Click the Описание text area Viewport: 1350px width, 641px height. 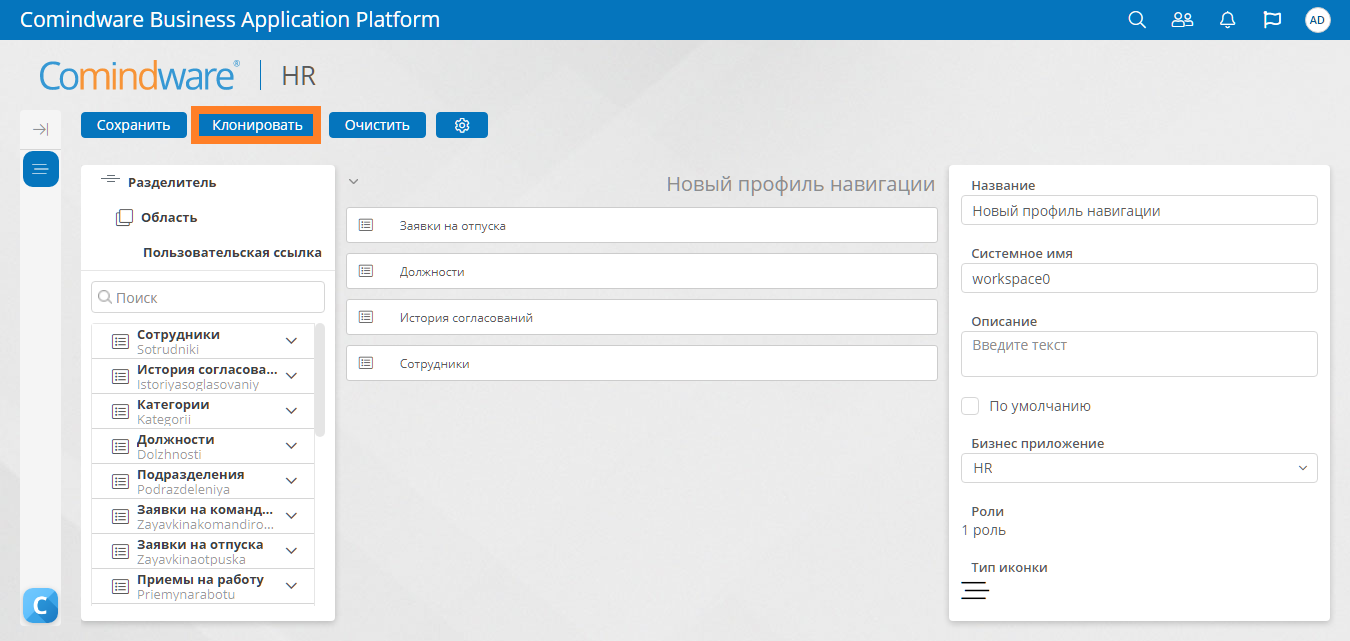(x=1139, y=354)
